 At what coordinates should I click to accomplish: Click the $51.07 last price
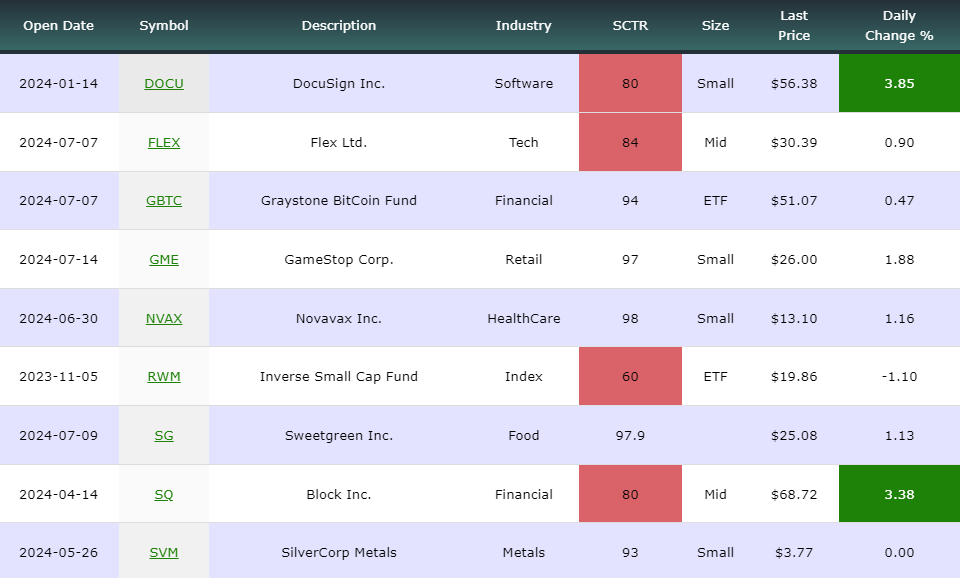point(794,200)
